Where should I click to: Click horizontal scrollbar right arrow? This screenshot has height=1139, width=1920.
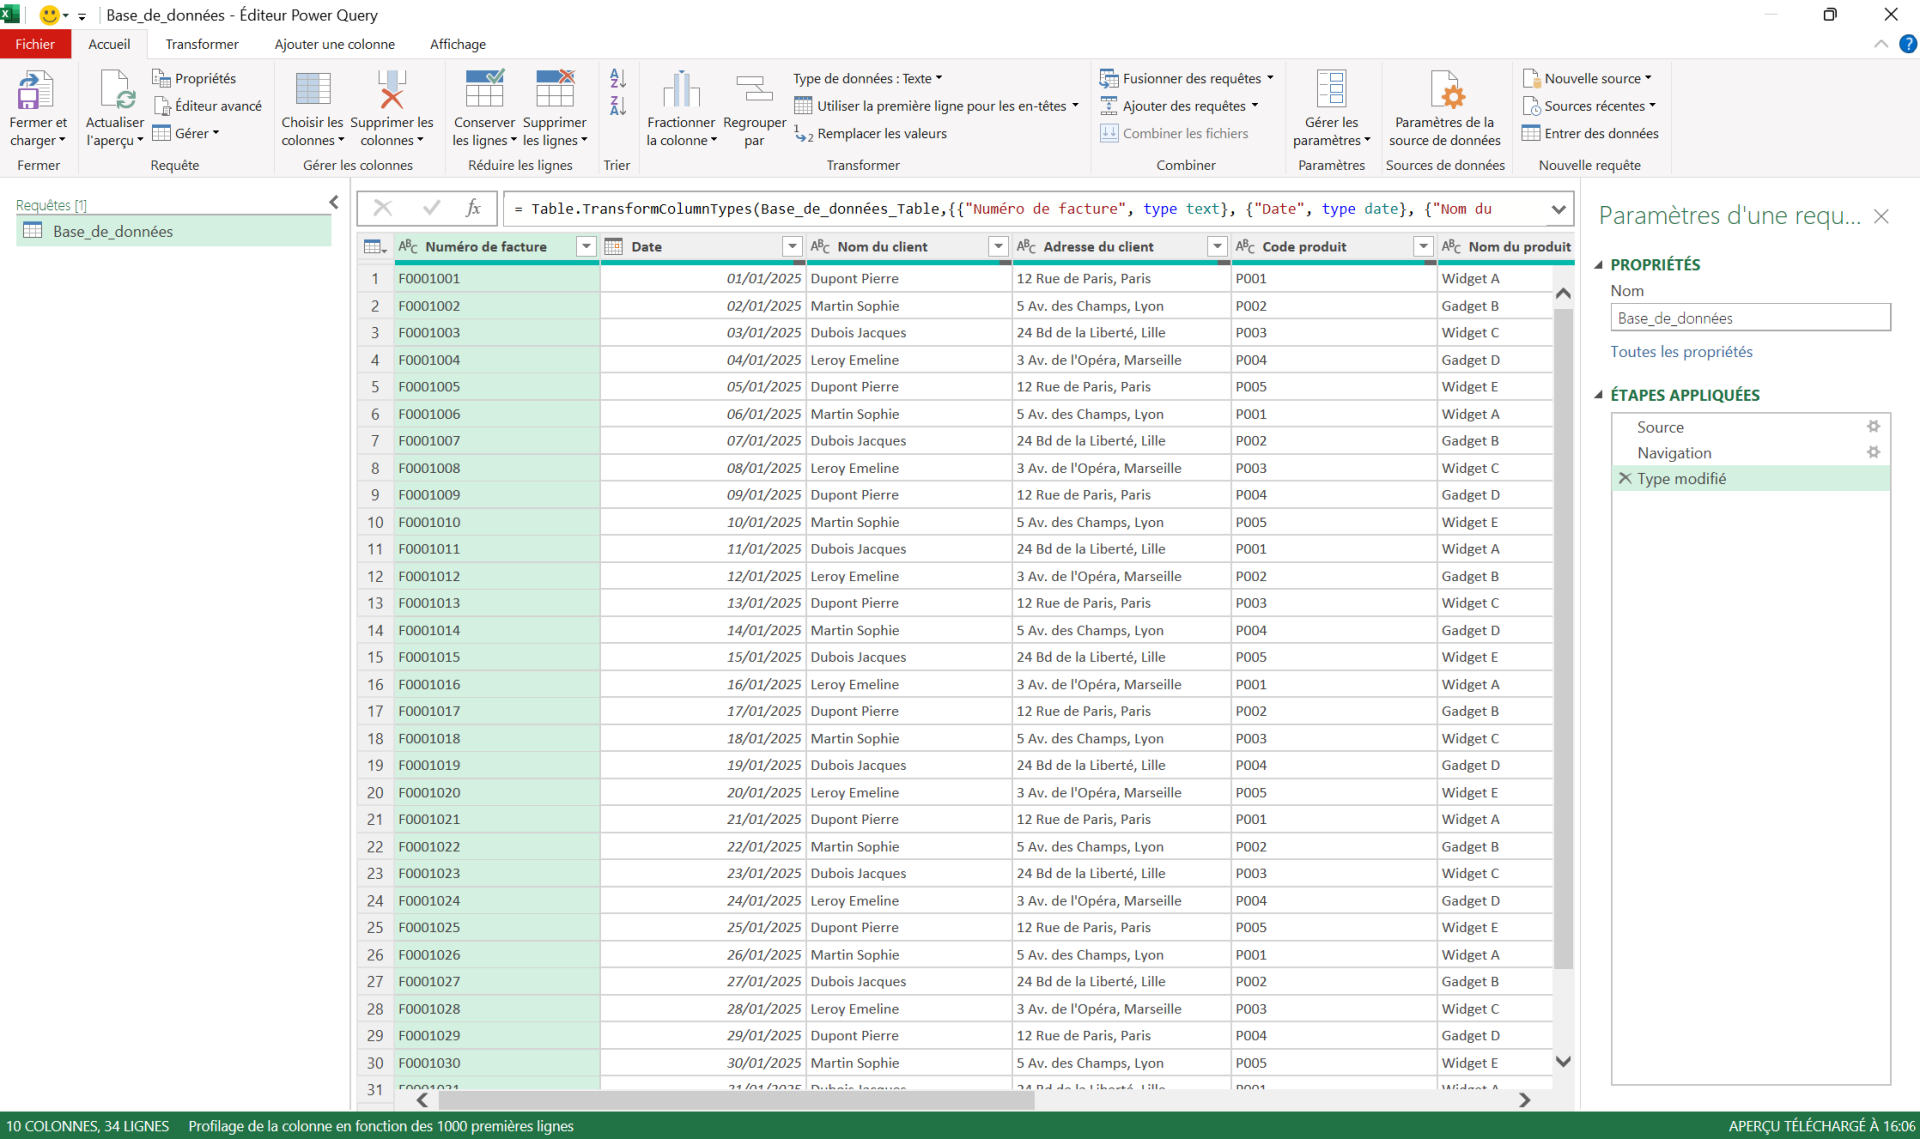click(1524, 1100)
